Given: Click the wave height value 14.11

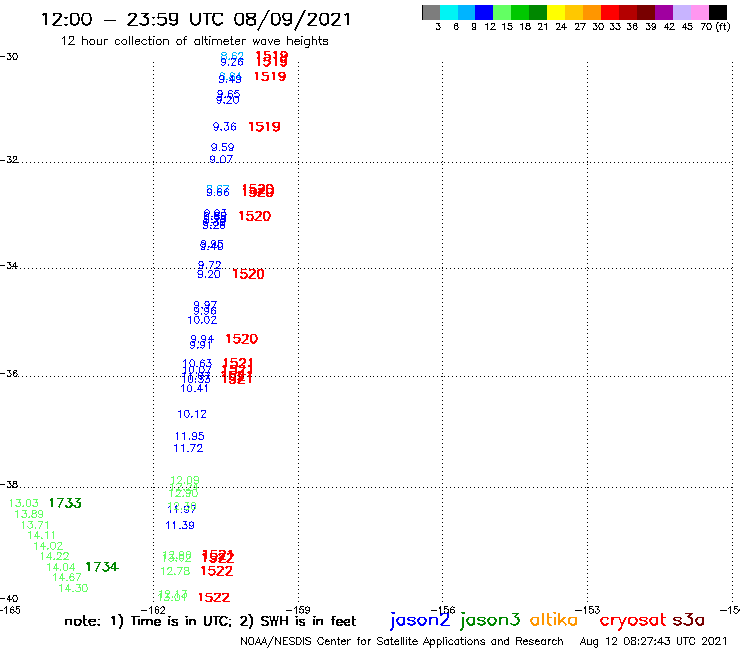Looking at the screenshot, I should tap(42, 535).
